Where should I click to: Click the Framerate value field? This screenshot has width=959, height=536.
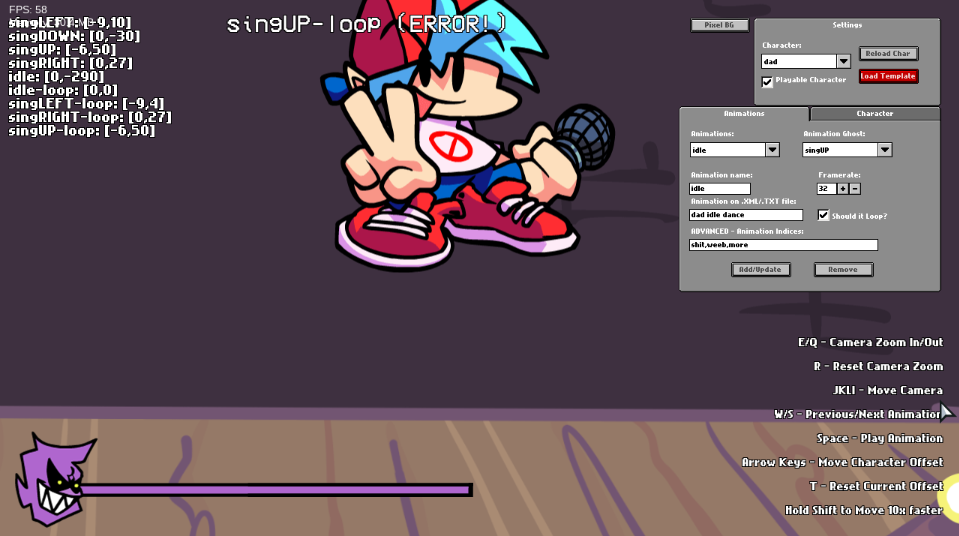click(826, 188)
